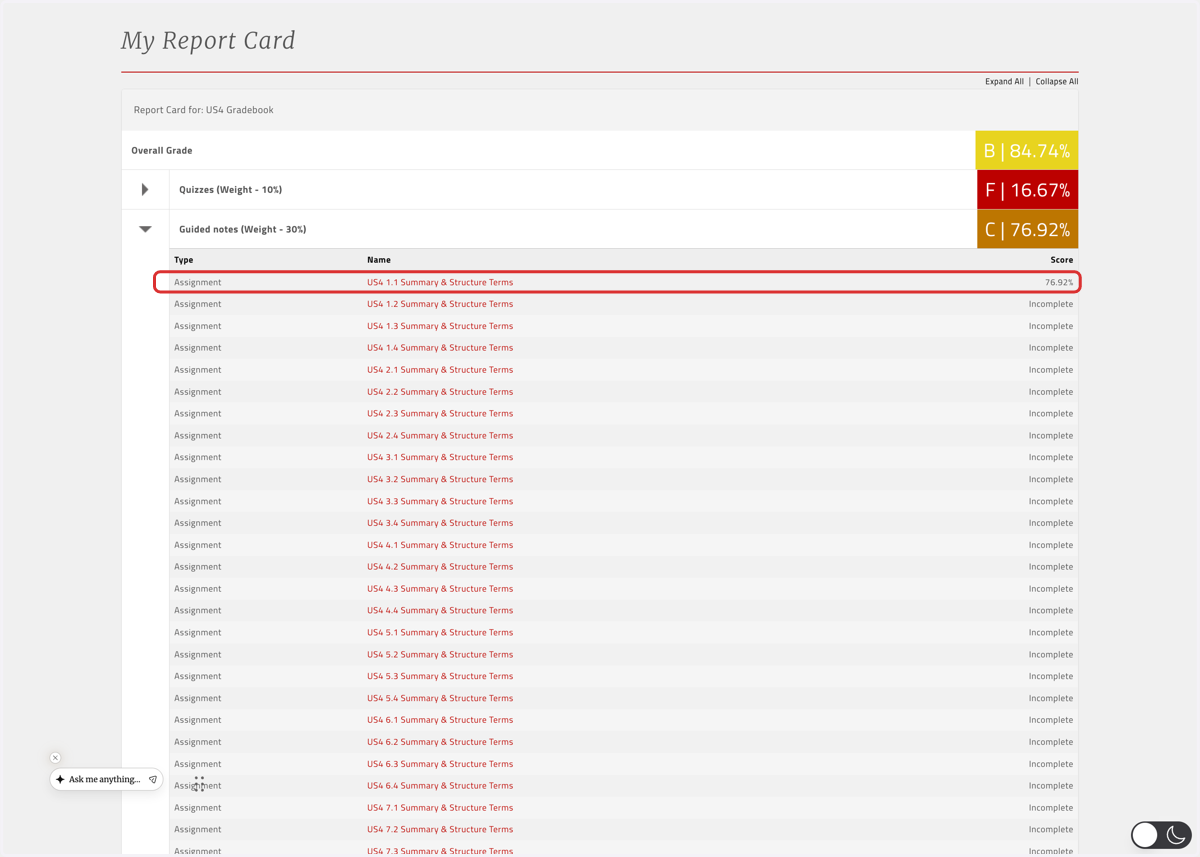Open US4 4.4 Summary & Structure Terms
Viewport: 1200px width, 857px height.
tap(440, 610)
